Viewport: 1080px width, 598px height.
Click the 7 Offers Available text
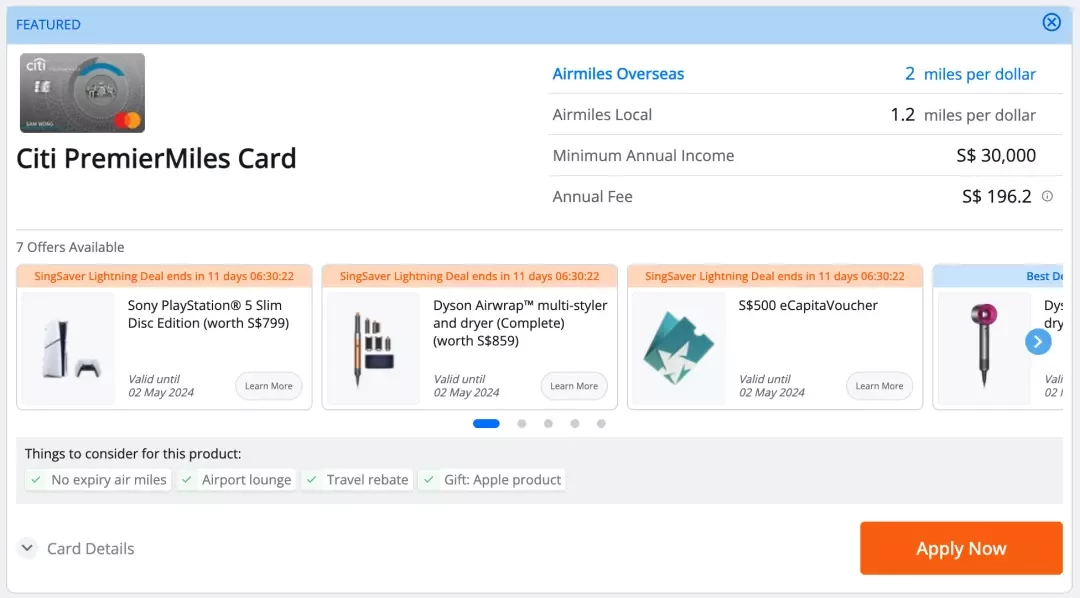[x=70, y=247]
